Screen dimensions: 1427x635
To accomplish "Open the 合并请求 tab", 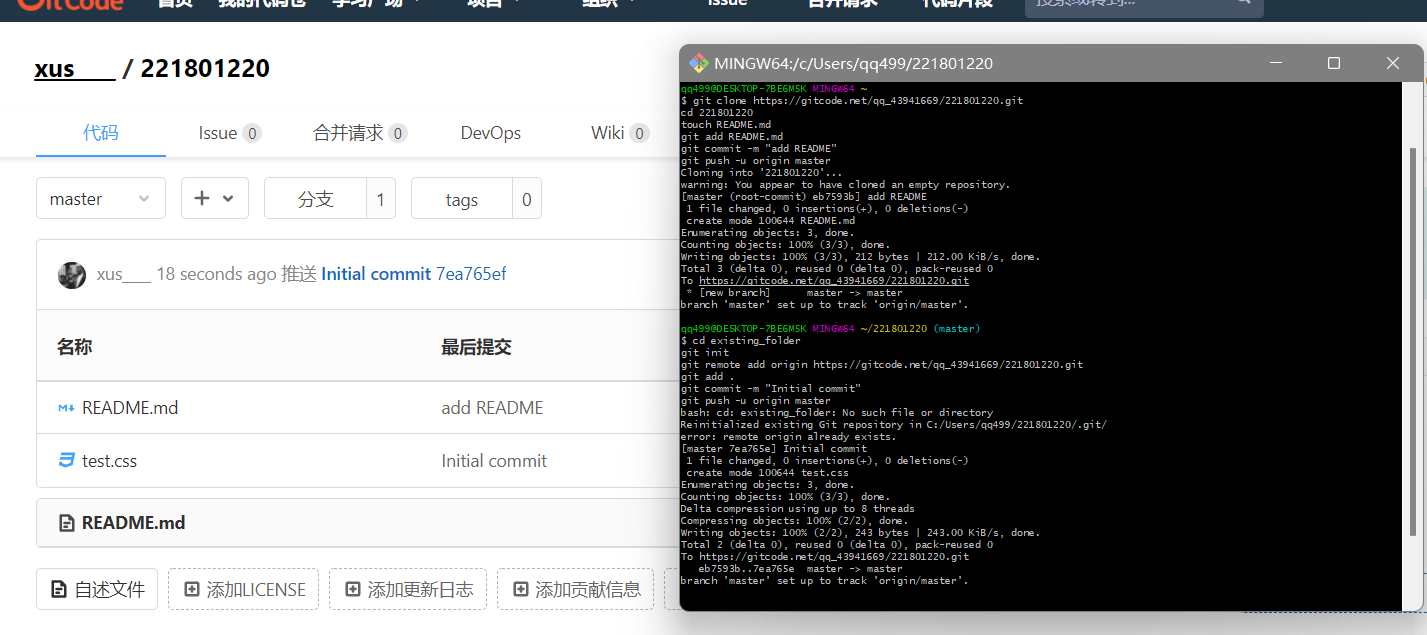I will (x=358, y=133).
